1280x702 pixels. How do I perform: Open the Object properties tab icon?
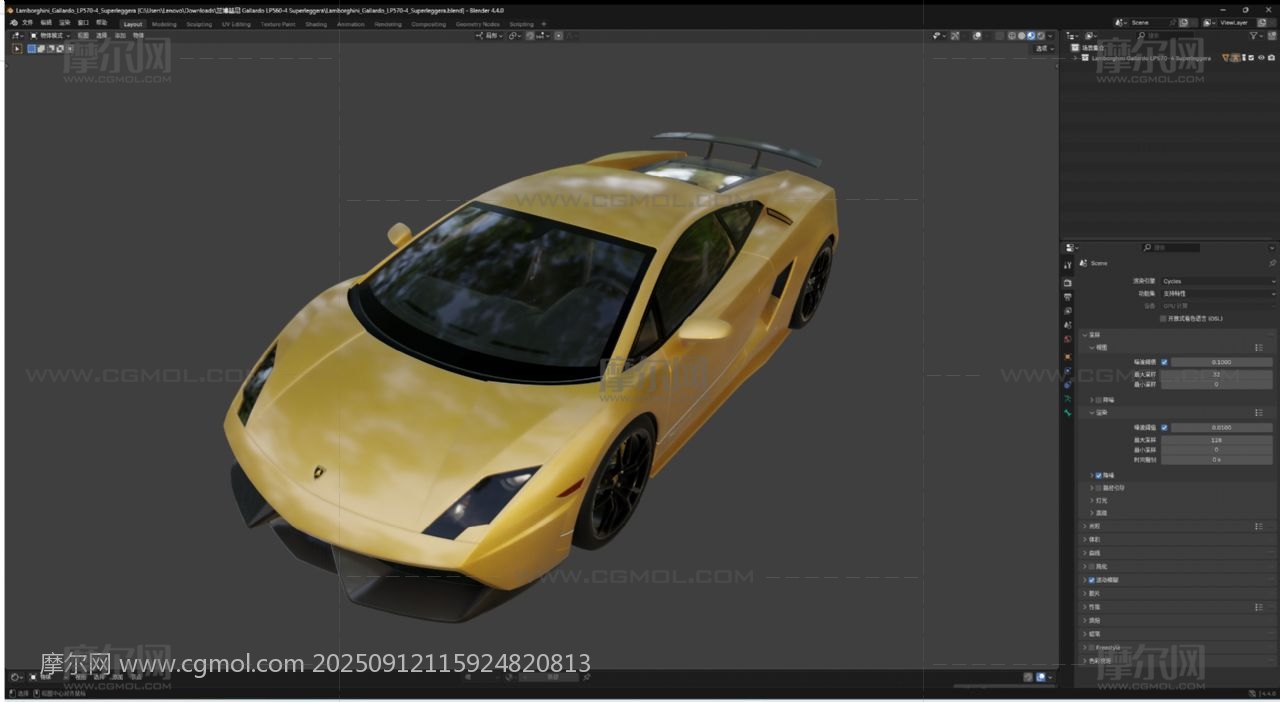[x=1067, y=356]
